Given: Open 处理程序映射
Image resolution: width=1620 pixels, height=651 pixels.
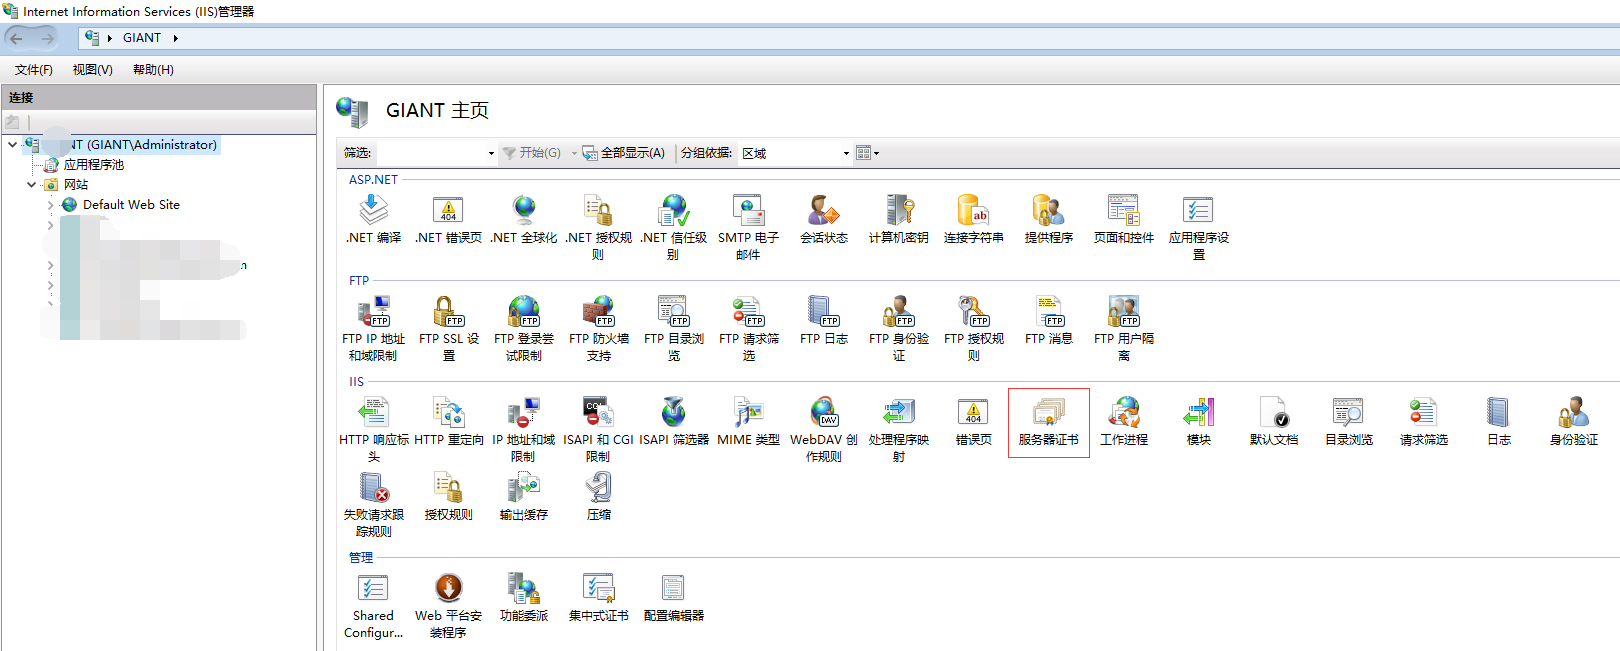Looking at the screenshot, I should coord(898,429).
